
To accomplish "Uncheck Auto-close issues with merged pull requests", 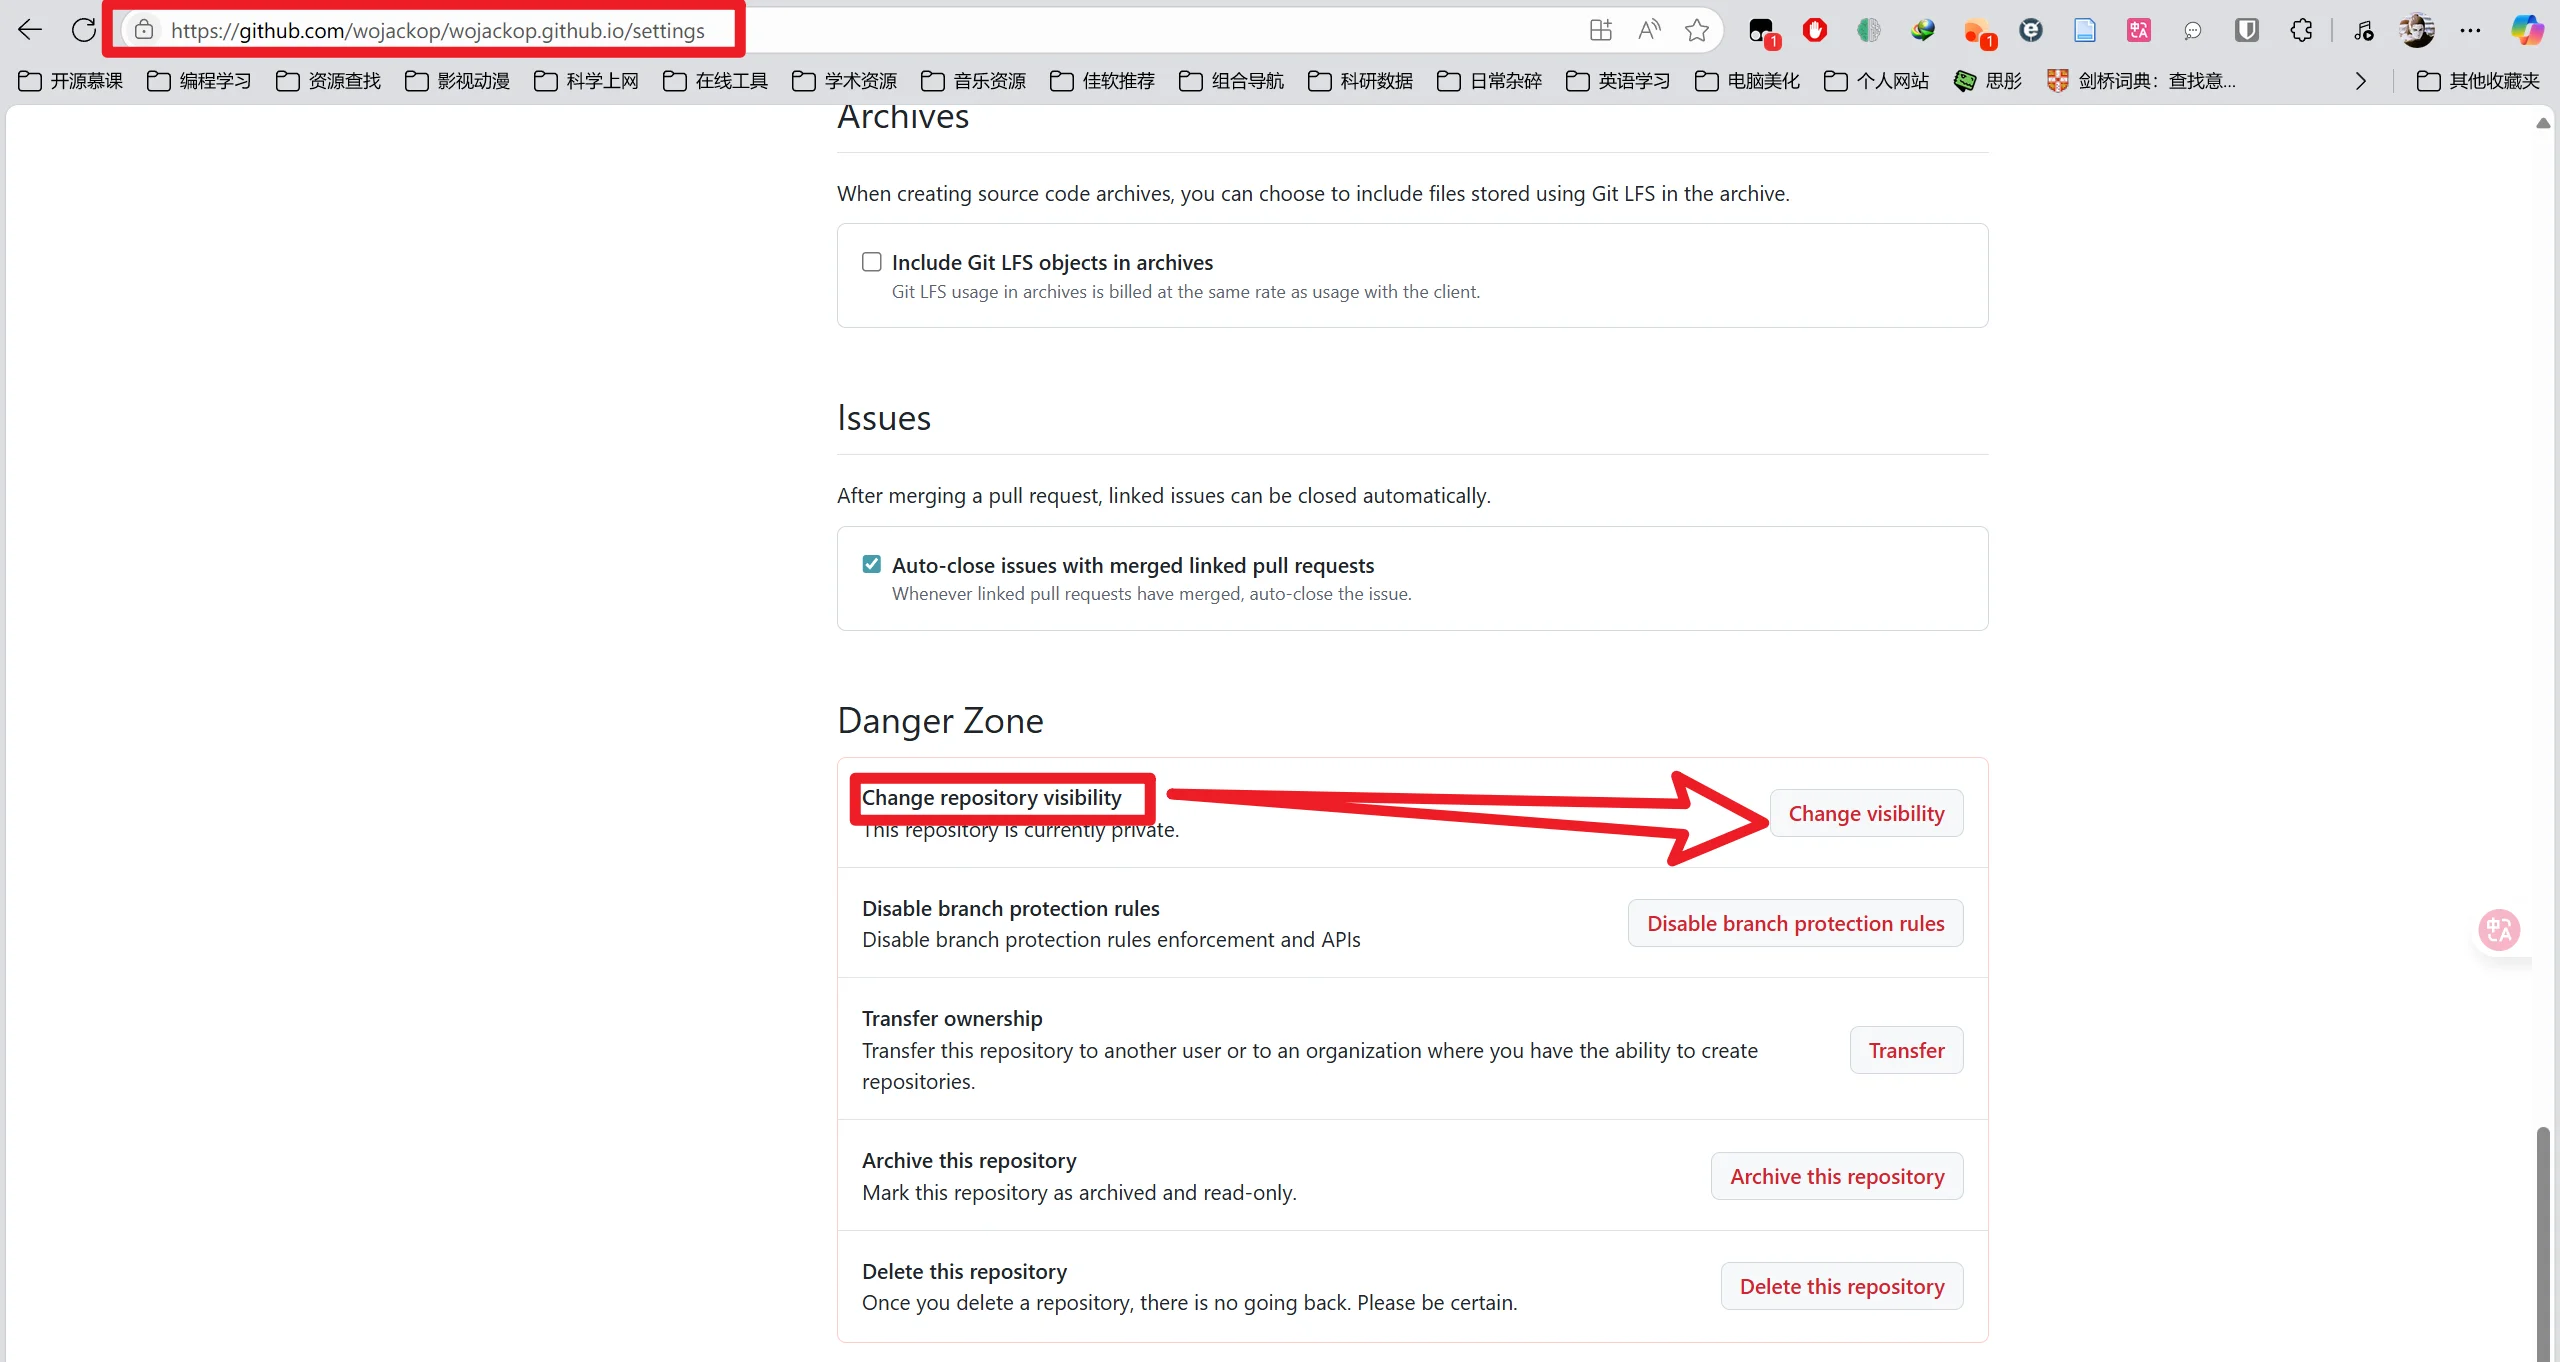I will [872, 565].
